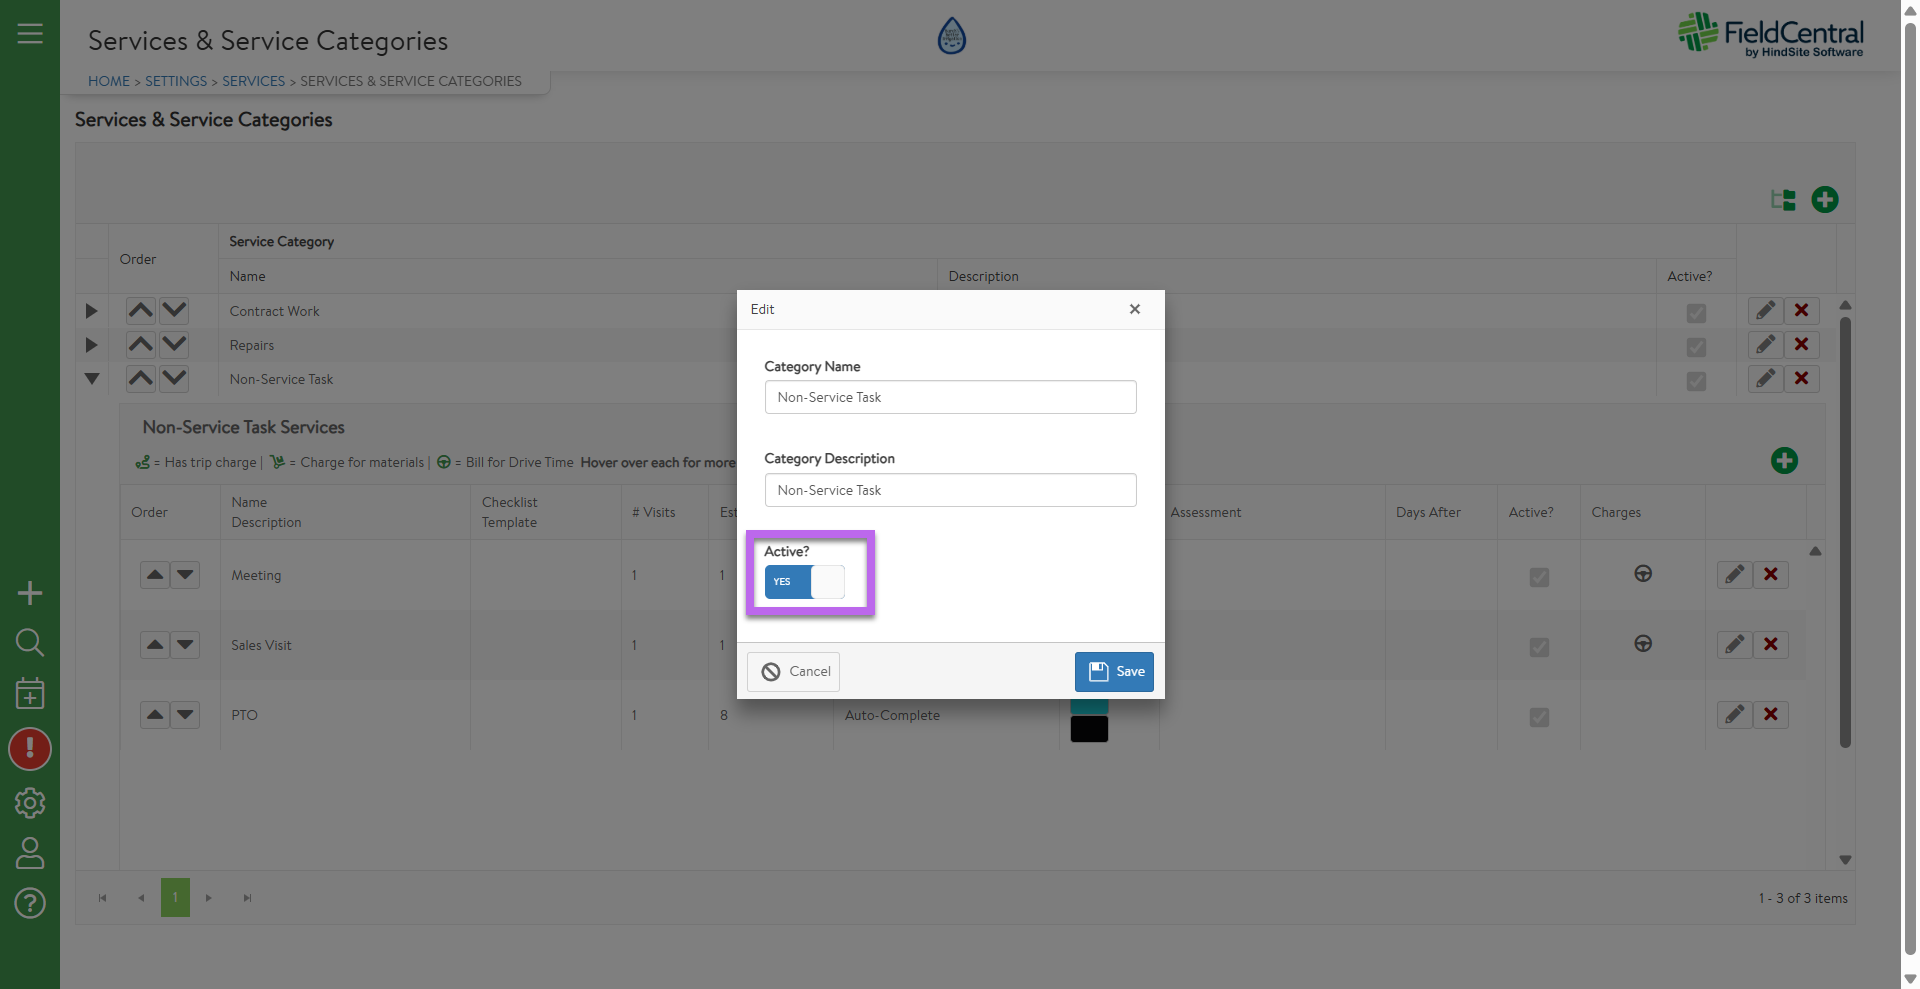Click the red alert notification icon
Image resolution: width=1920 pixels, height=989 pixels.
[30, 749]
